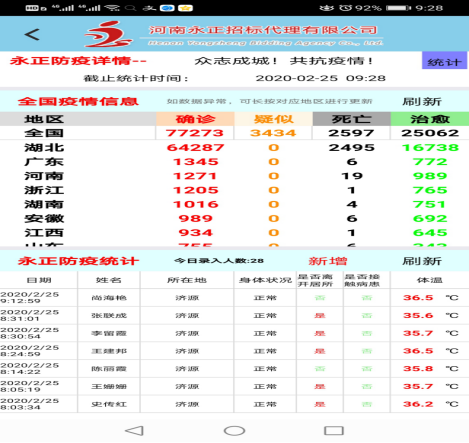Tap the back arrow in header
Viewport: 469px width, 443px height.
32,34
